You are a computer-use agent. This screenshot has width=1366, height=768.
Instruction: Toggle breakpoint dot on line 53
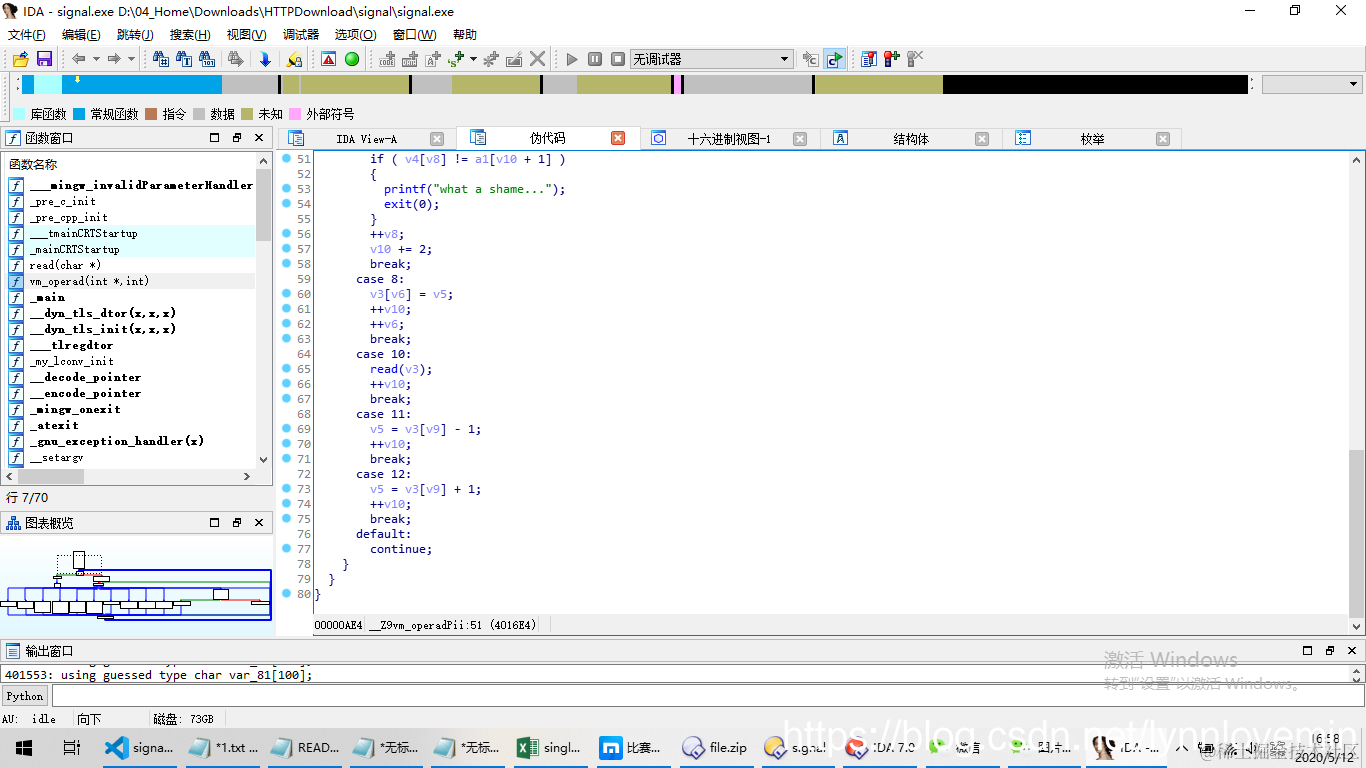tap(286, 189)
